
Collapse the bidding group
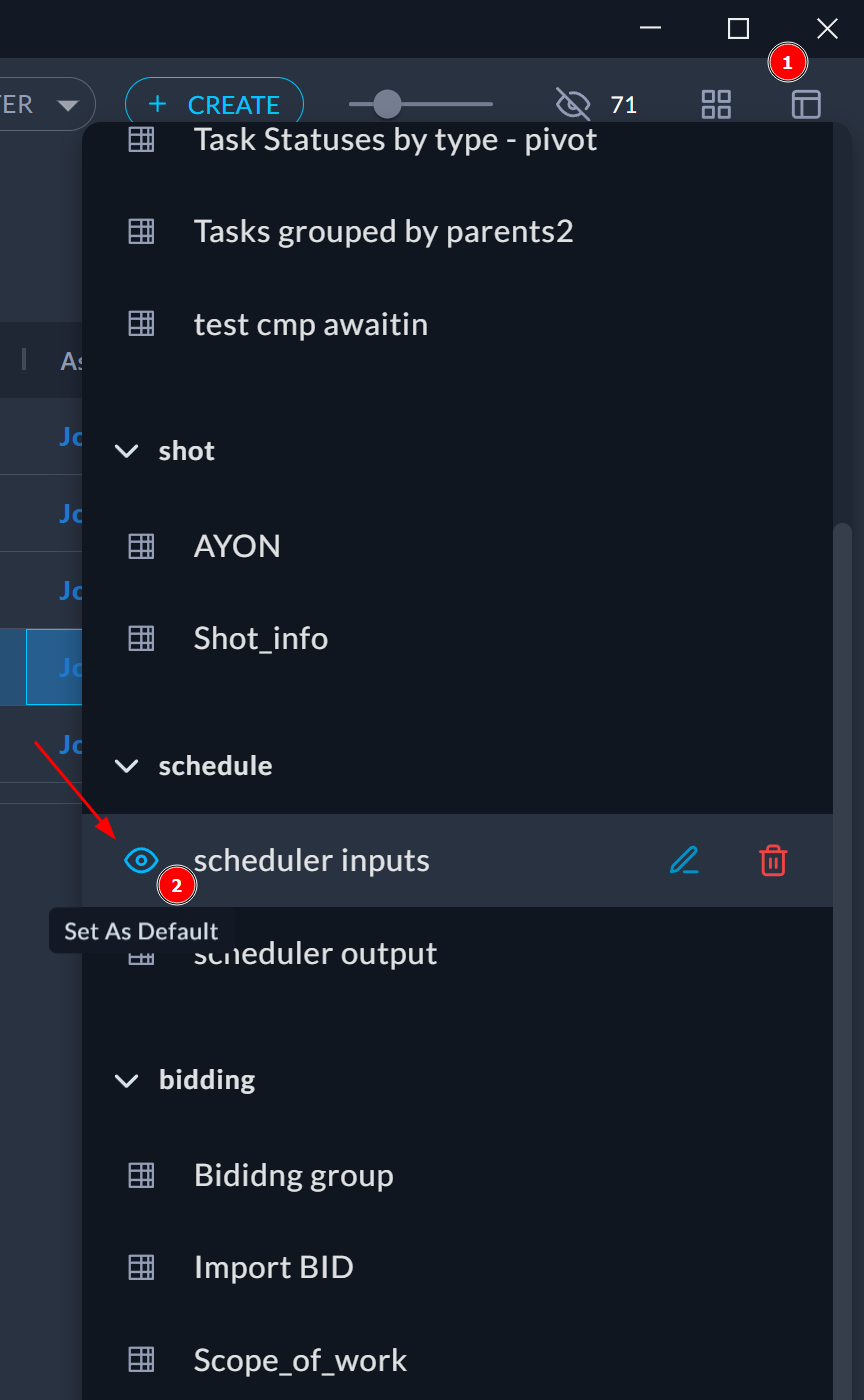[127, 1081]
